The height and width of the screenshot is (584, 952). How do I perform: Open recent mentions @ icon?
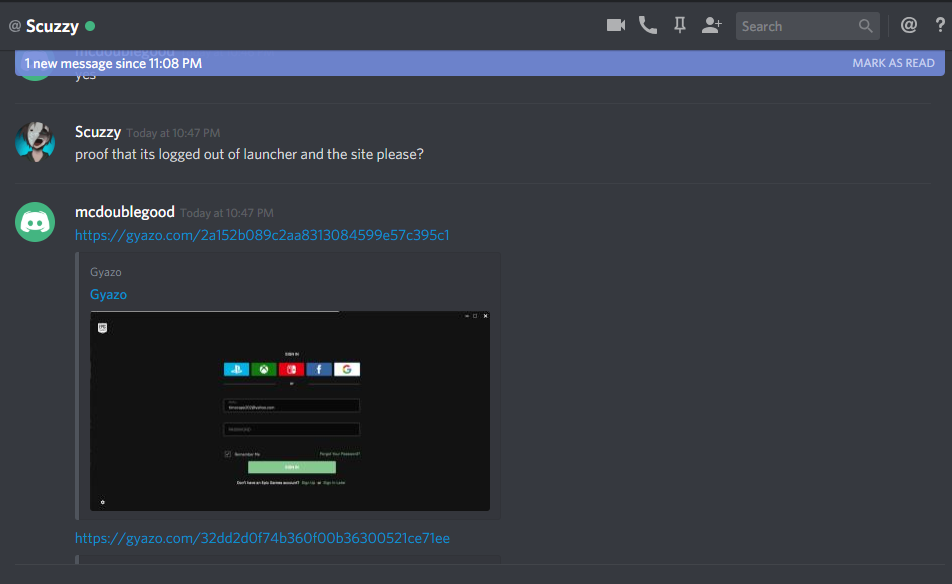(x=908, y=25)
